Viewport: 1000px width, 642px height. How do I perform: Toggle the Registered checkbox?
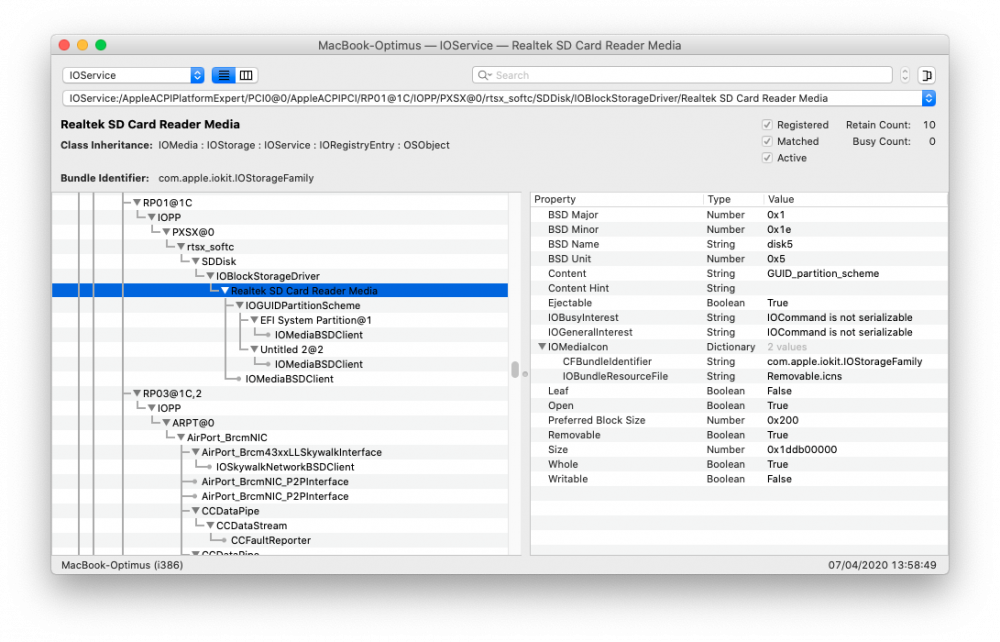coord(767,125)
